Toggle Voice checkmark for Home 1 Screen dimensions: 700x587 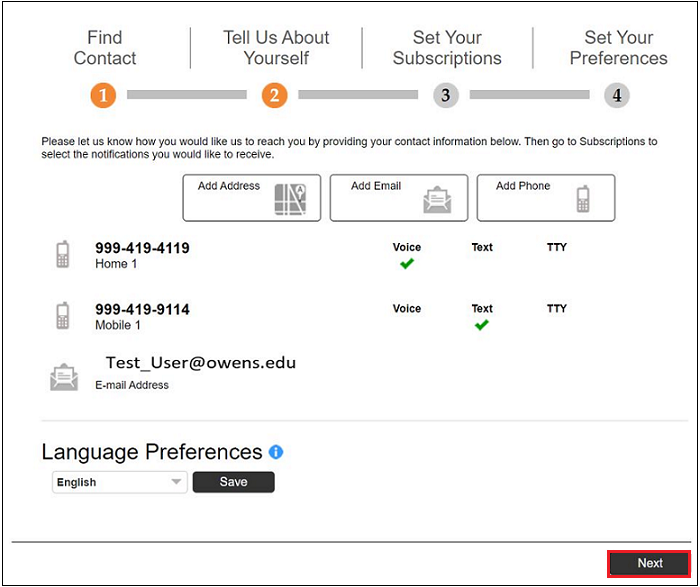(406, 264)
